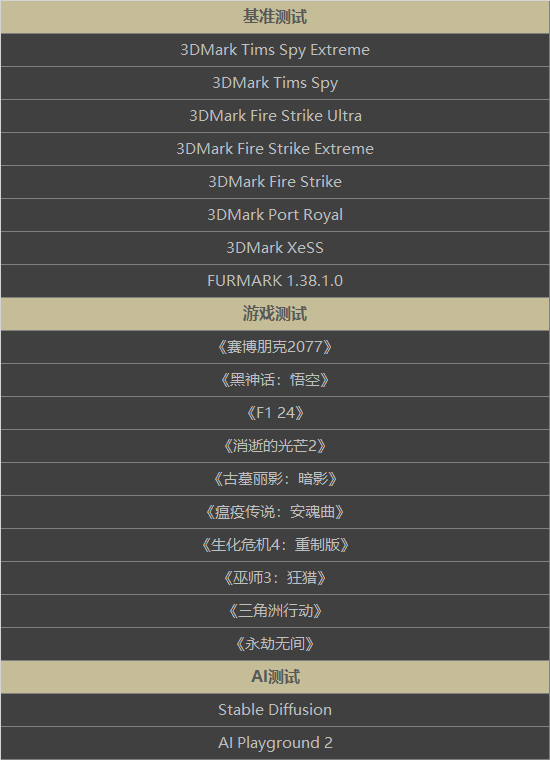The height and width of the screenshot is (760, 550).
Task: Click the 3DMark XeSS entry
Action: click(275, 248)
